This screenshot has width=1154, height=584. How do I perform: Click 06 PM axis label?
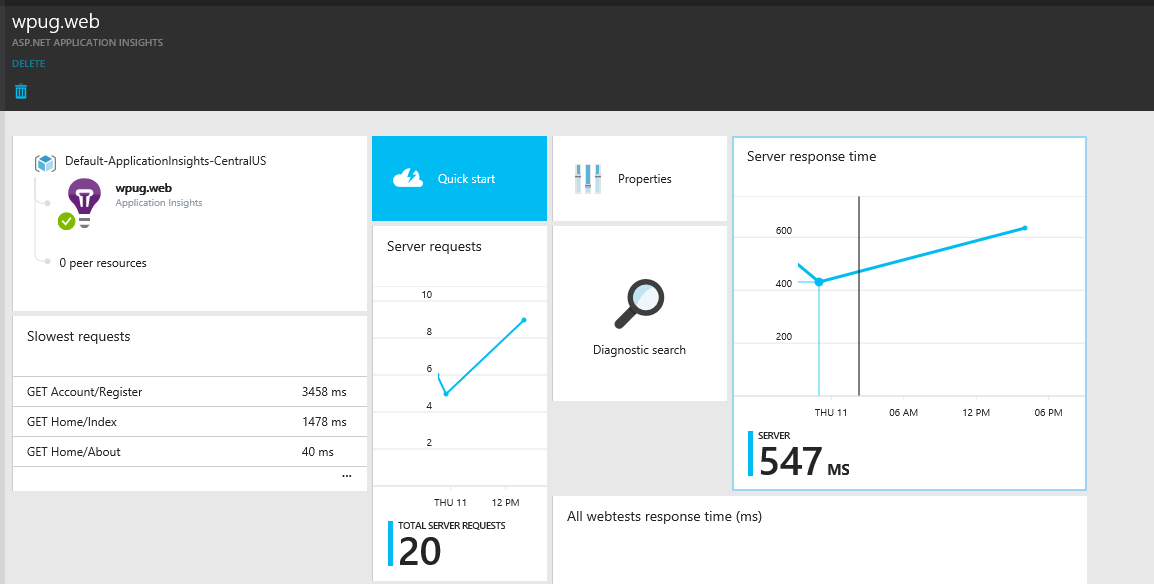(1049, 413)
